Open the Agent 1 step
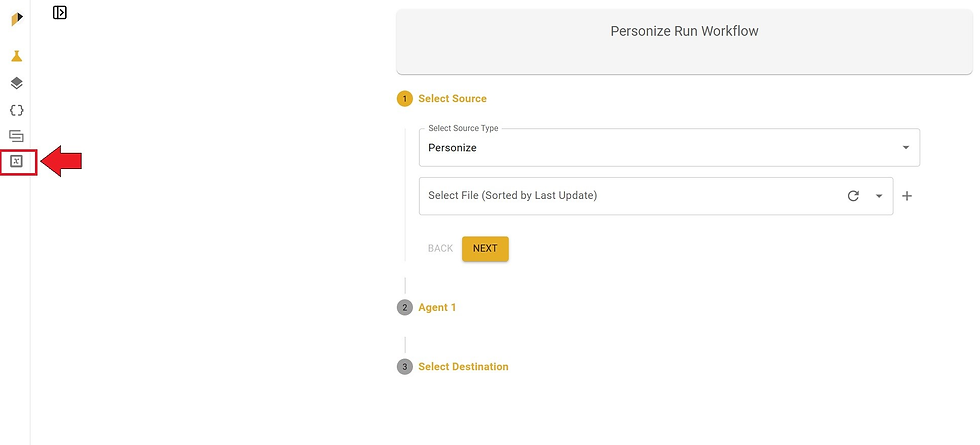The width and height of the screenshot is (980, 445). point(438,308)
